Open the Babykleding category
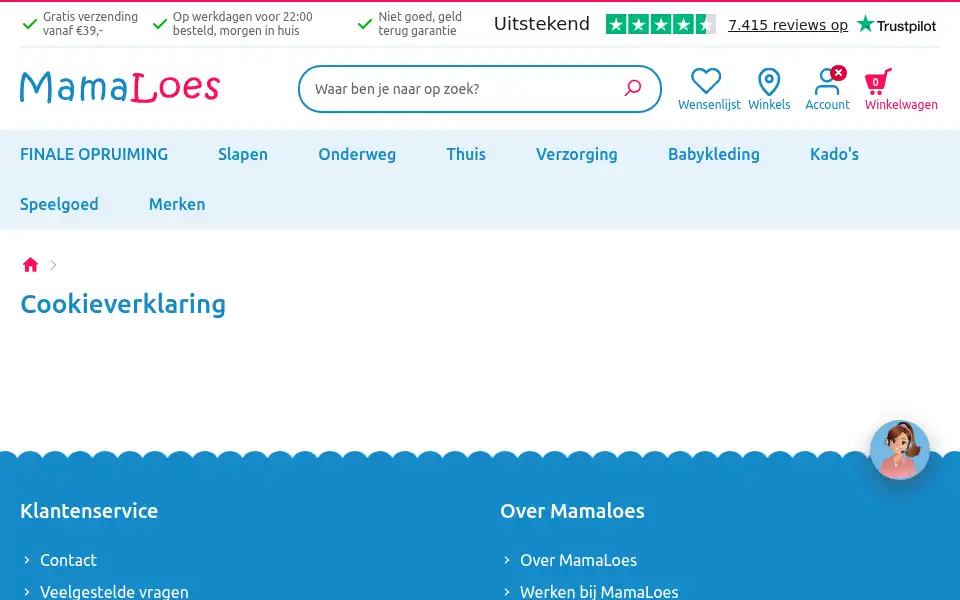960x600 pixels. (x=714, y=154)
